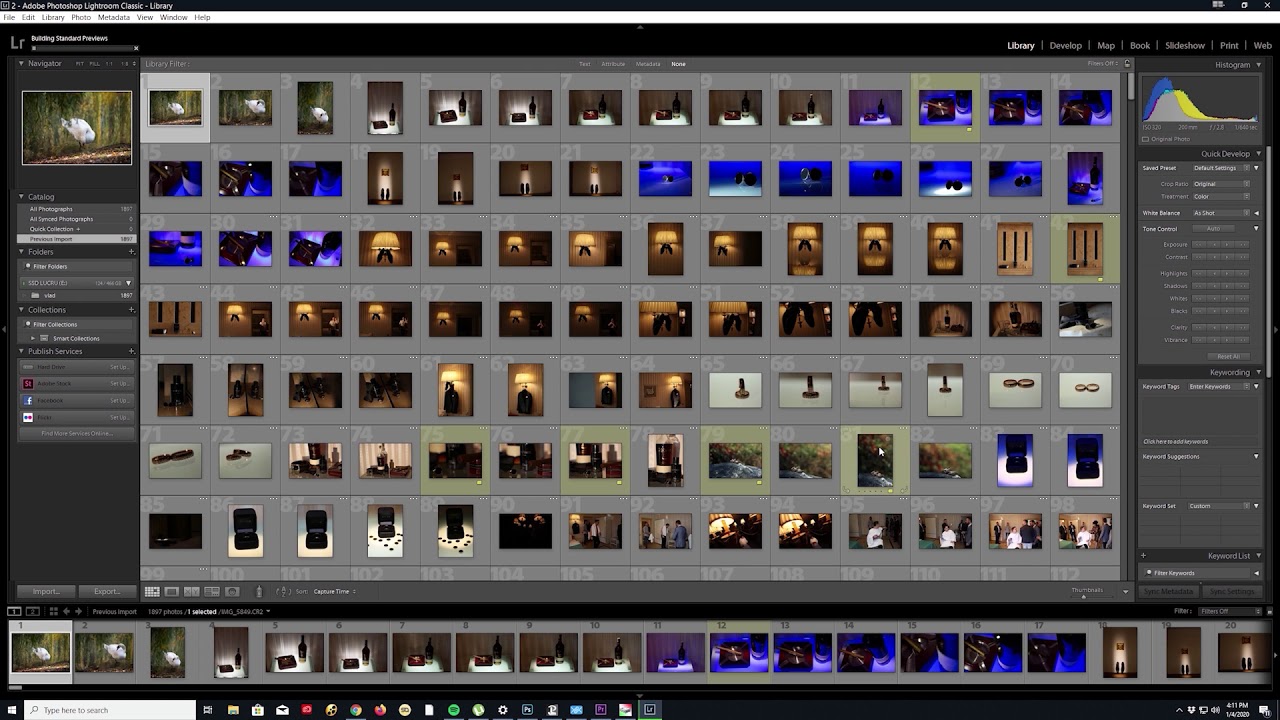Screen dimensions: 1280x720
Task: Add keyword with Keyword List plus icon
Action: (1143, 556)
